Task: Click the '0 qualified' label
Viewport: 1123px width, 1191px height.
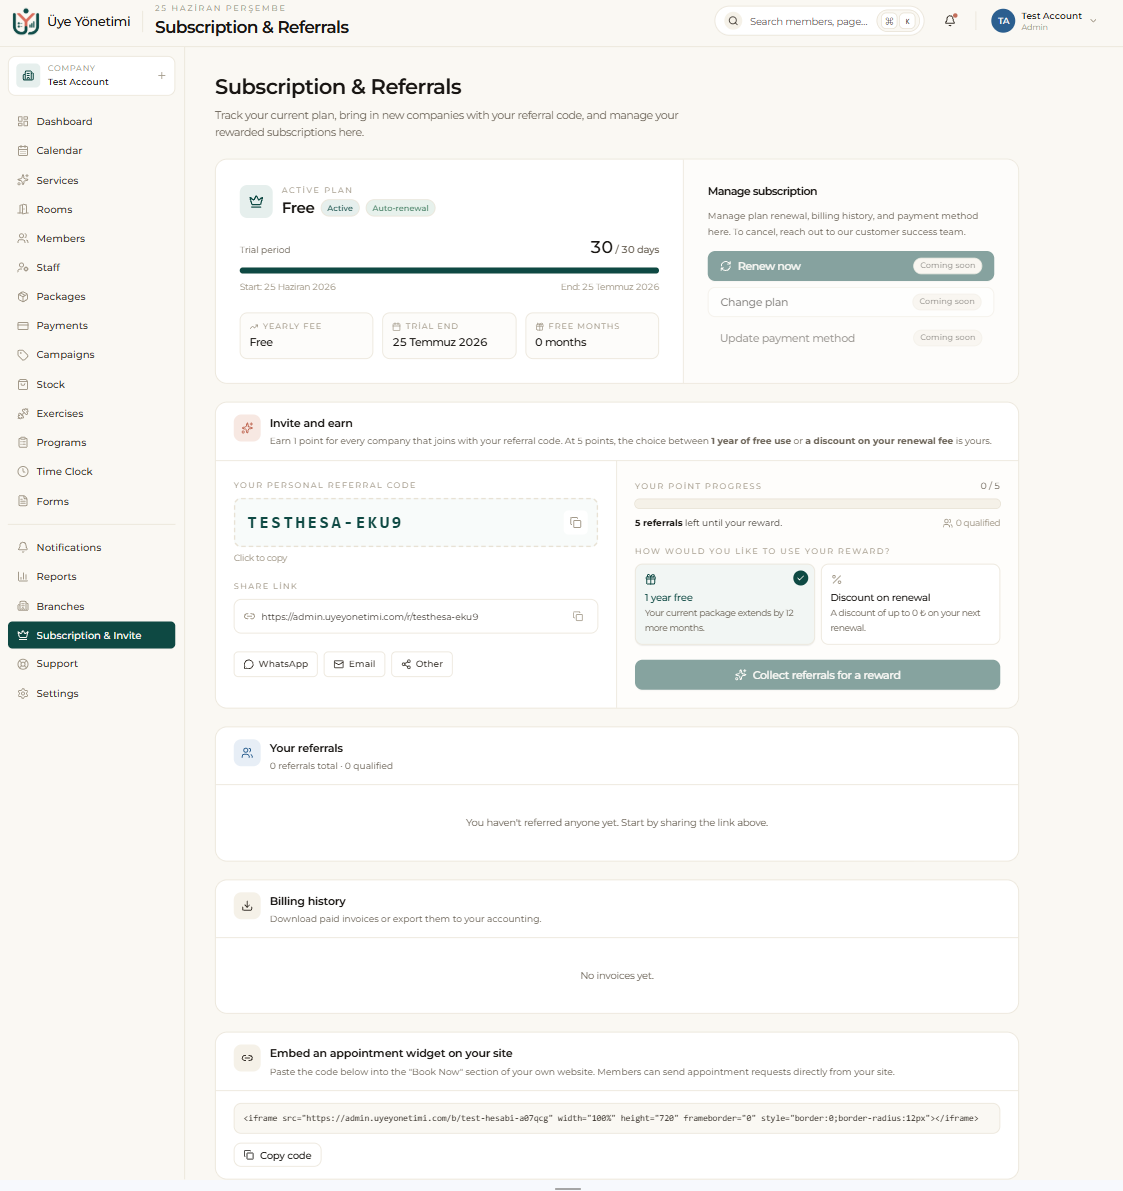Action: [972, 523]
